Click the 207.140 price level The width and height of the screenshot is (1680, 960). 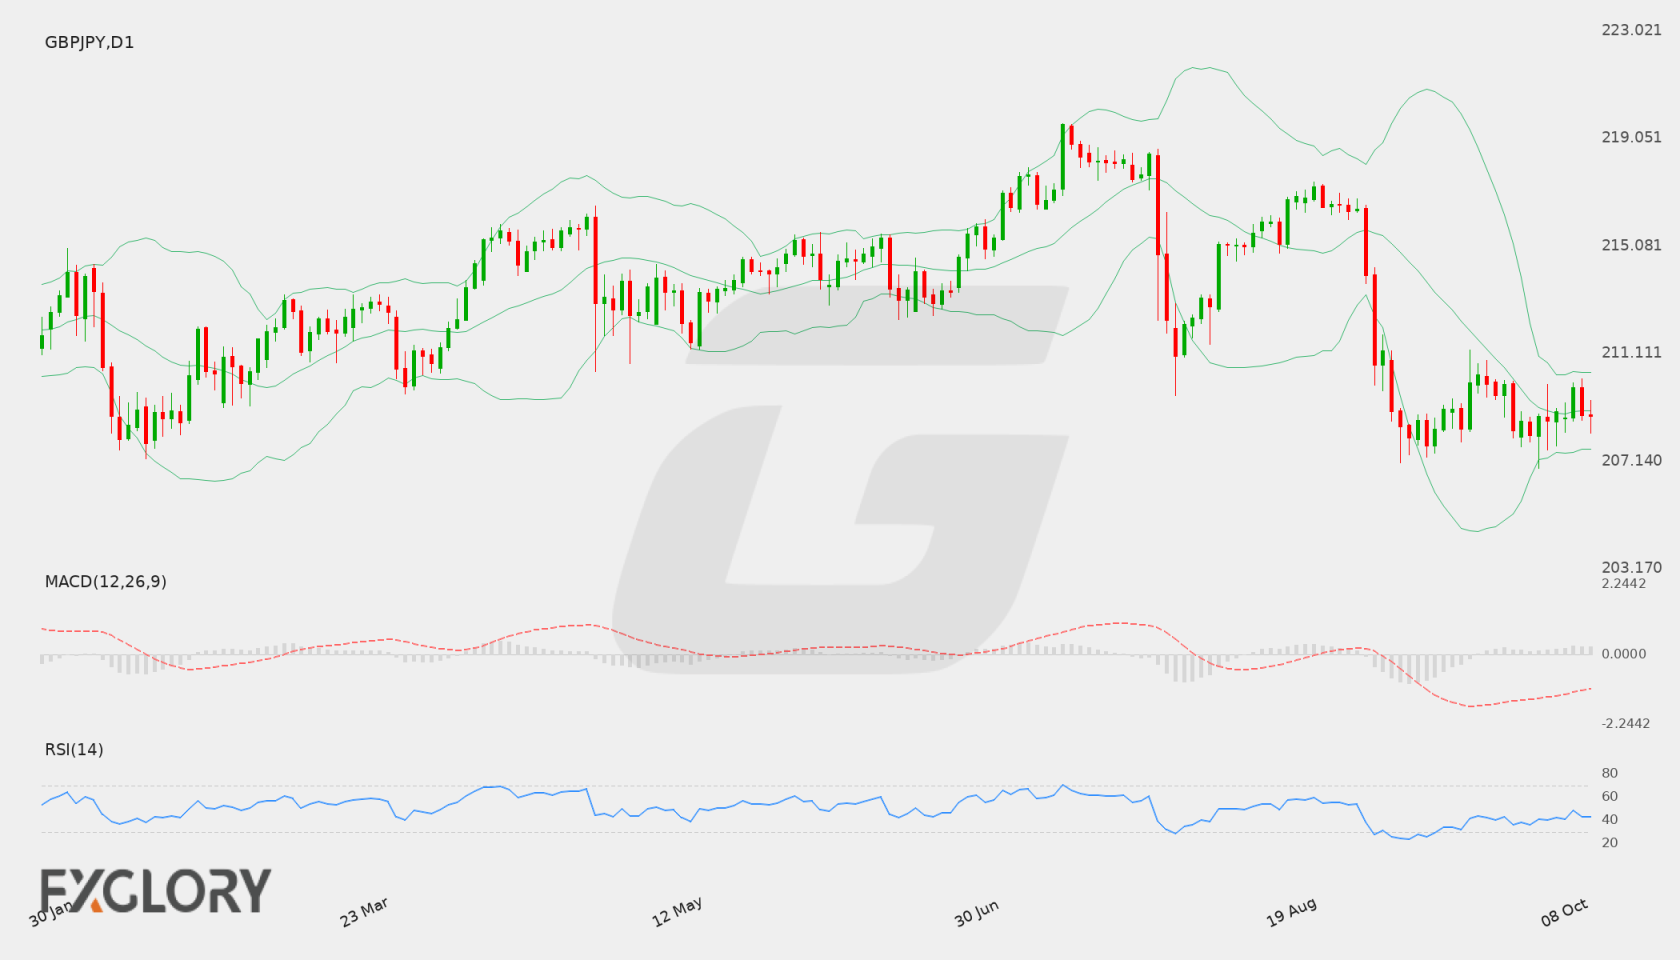pyautogui.click(x=1631, y=460)
